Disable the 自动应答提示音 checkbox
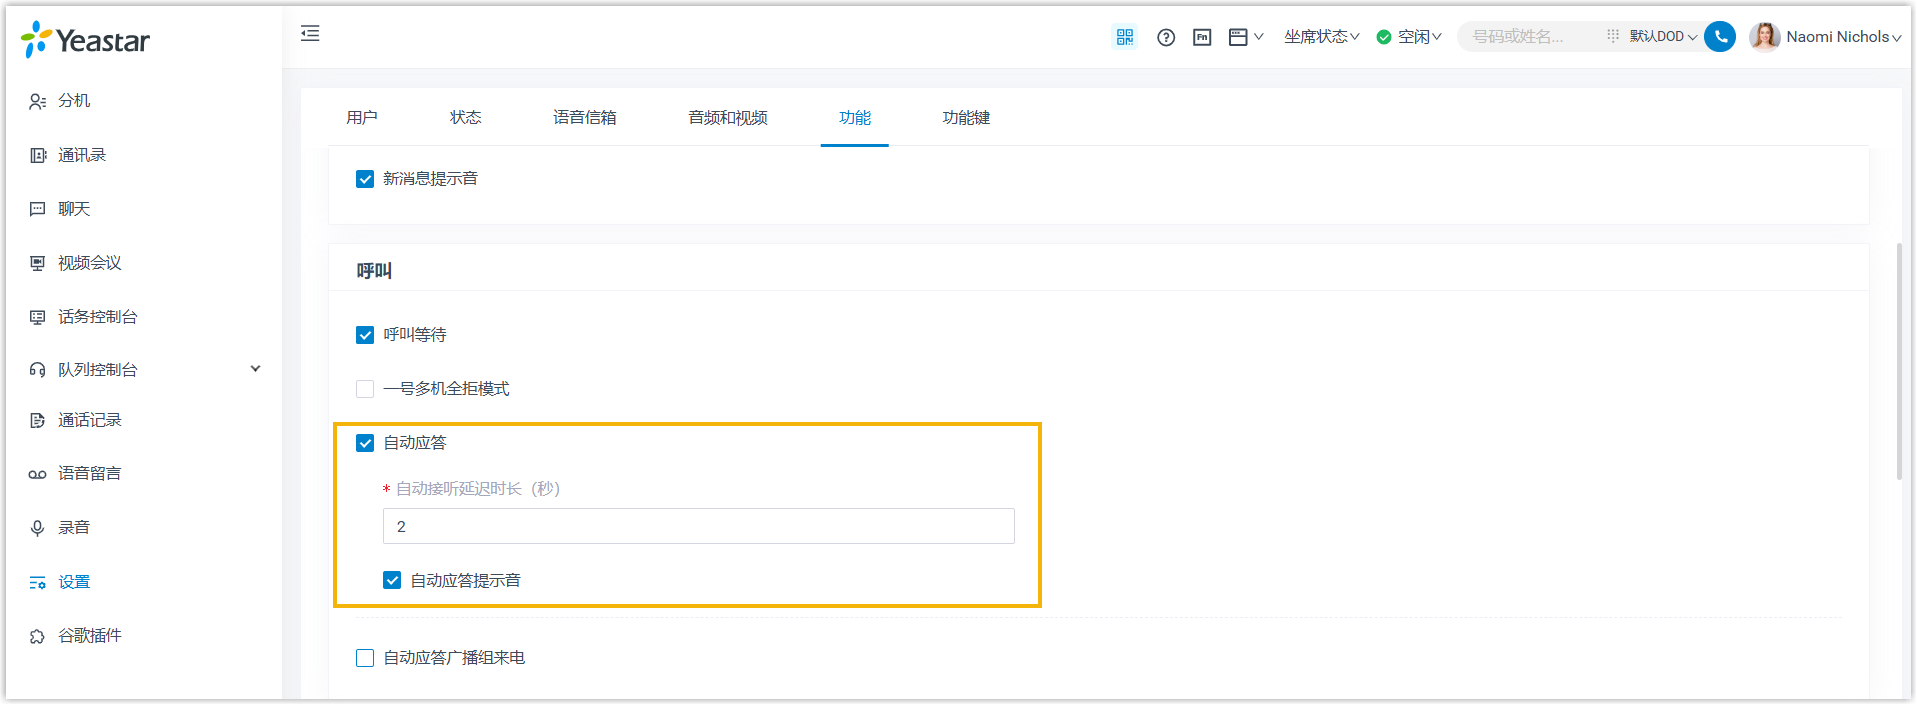The image size is (1917, 705). click(392, 581)
